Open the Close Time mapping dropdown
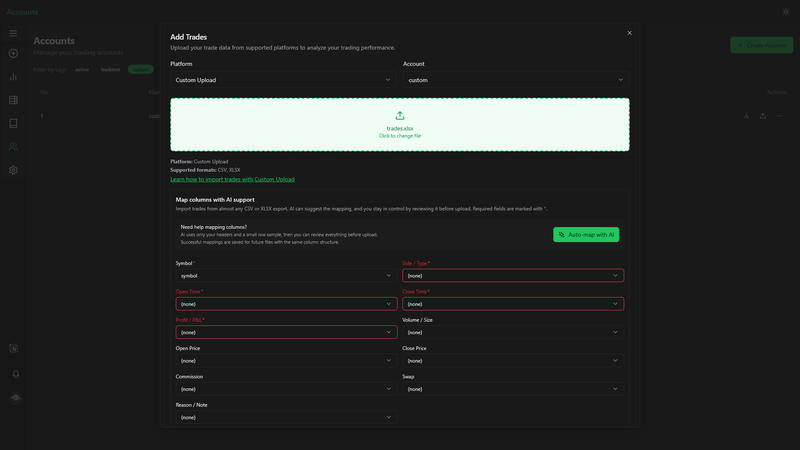Screen dimensions: 800x450 (513, 304)
